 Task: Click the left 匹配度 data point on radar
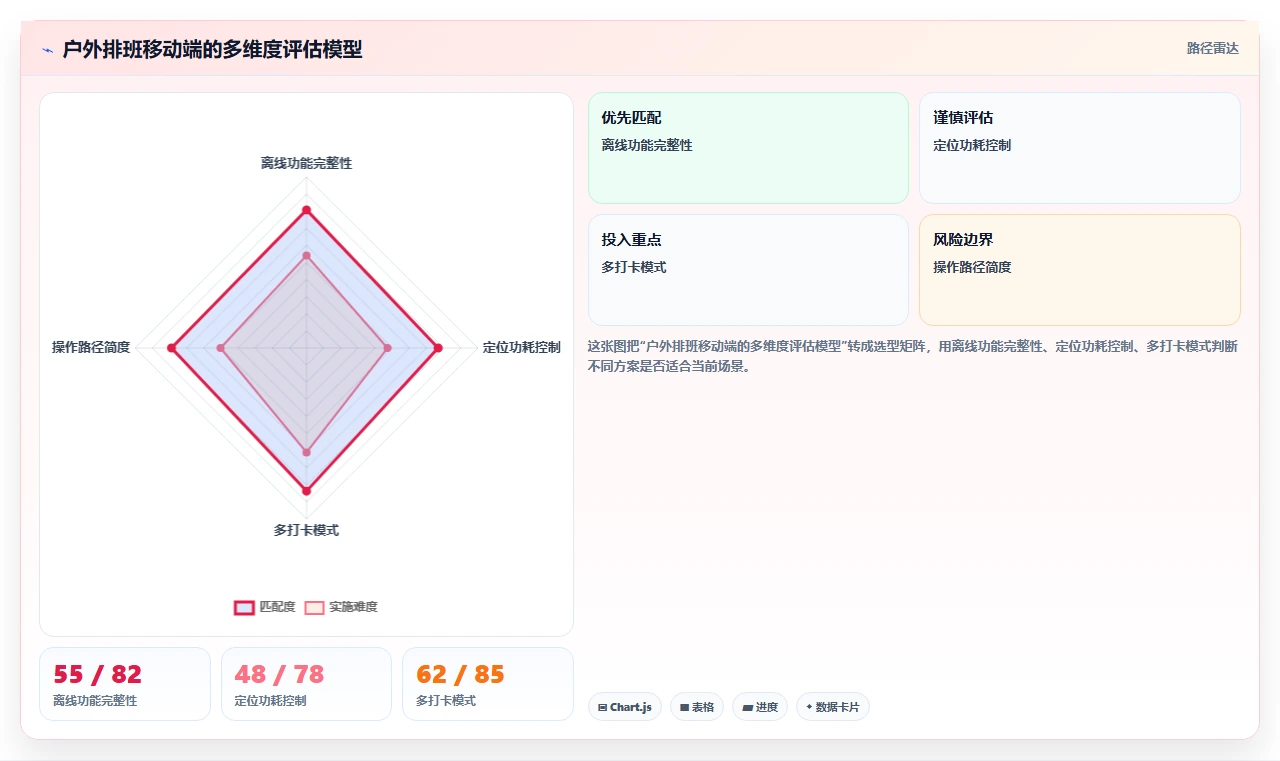(x=172, y=348)
